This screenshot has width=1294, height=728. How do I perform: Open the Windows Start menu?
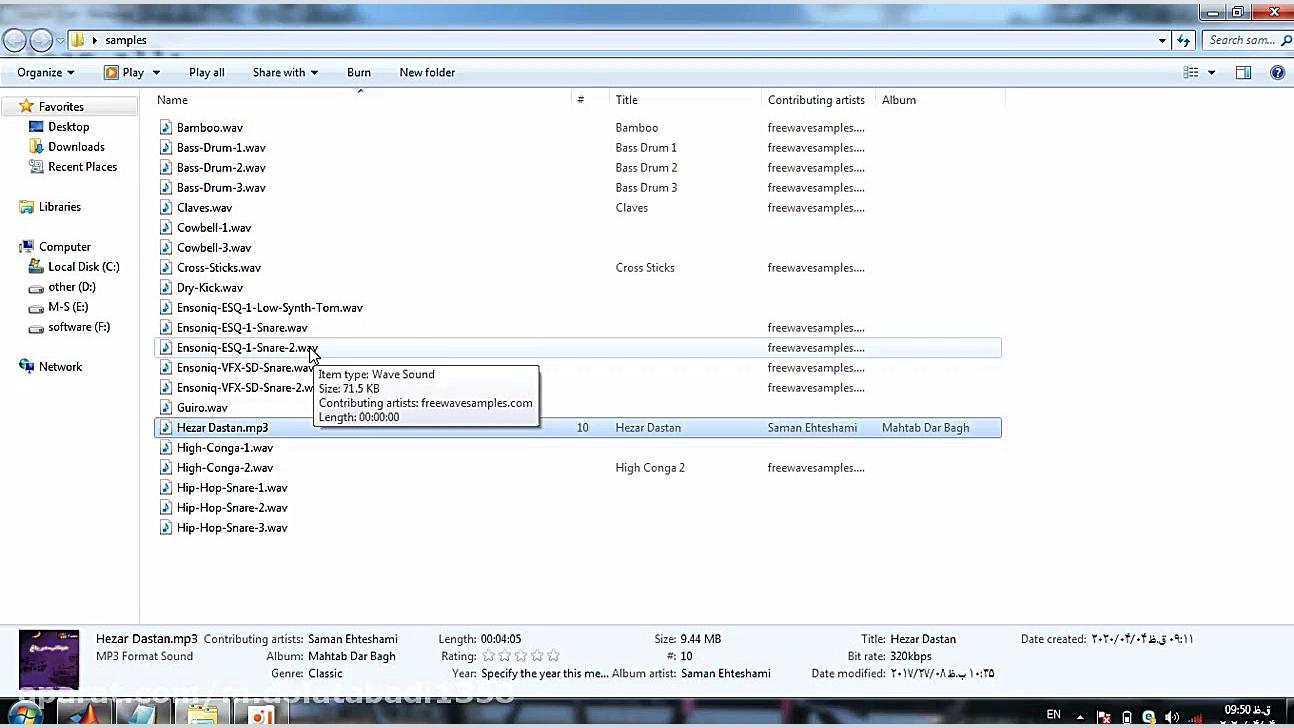click(x=24, y=714)
